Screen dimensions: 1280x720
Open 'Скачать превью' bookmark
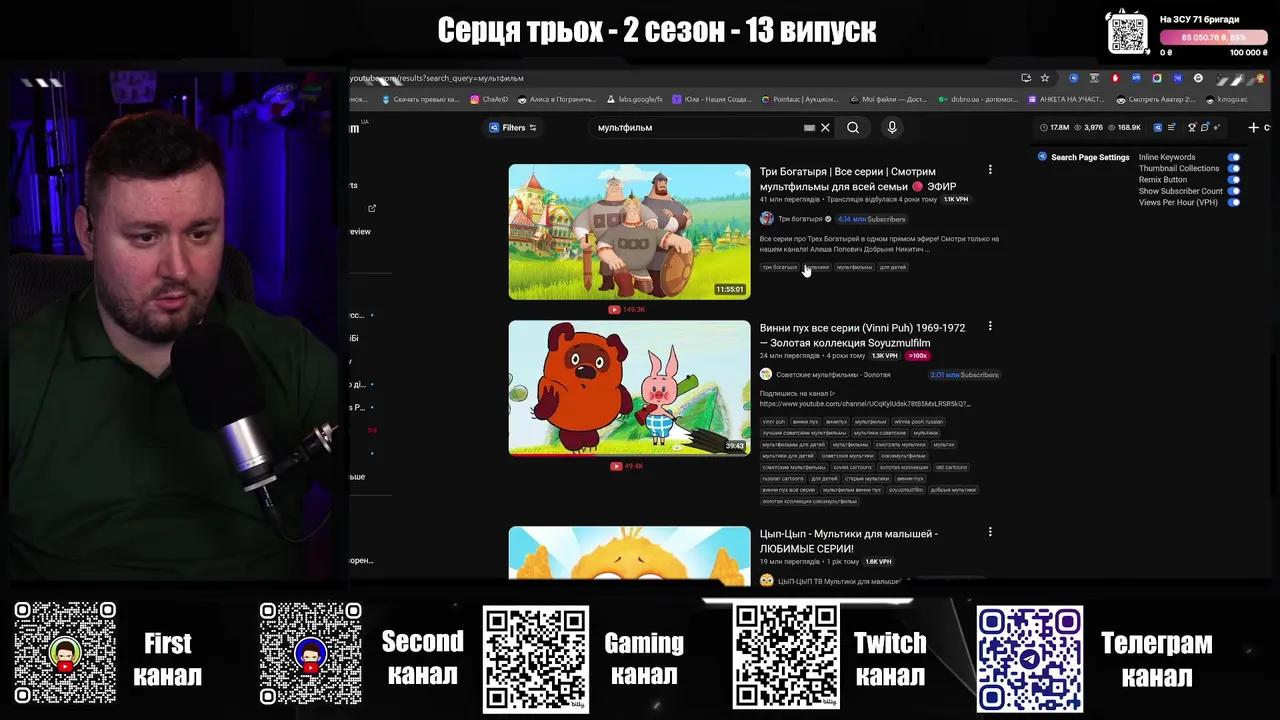421,99
